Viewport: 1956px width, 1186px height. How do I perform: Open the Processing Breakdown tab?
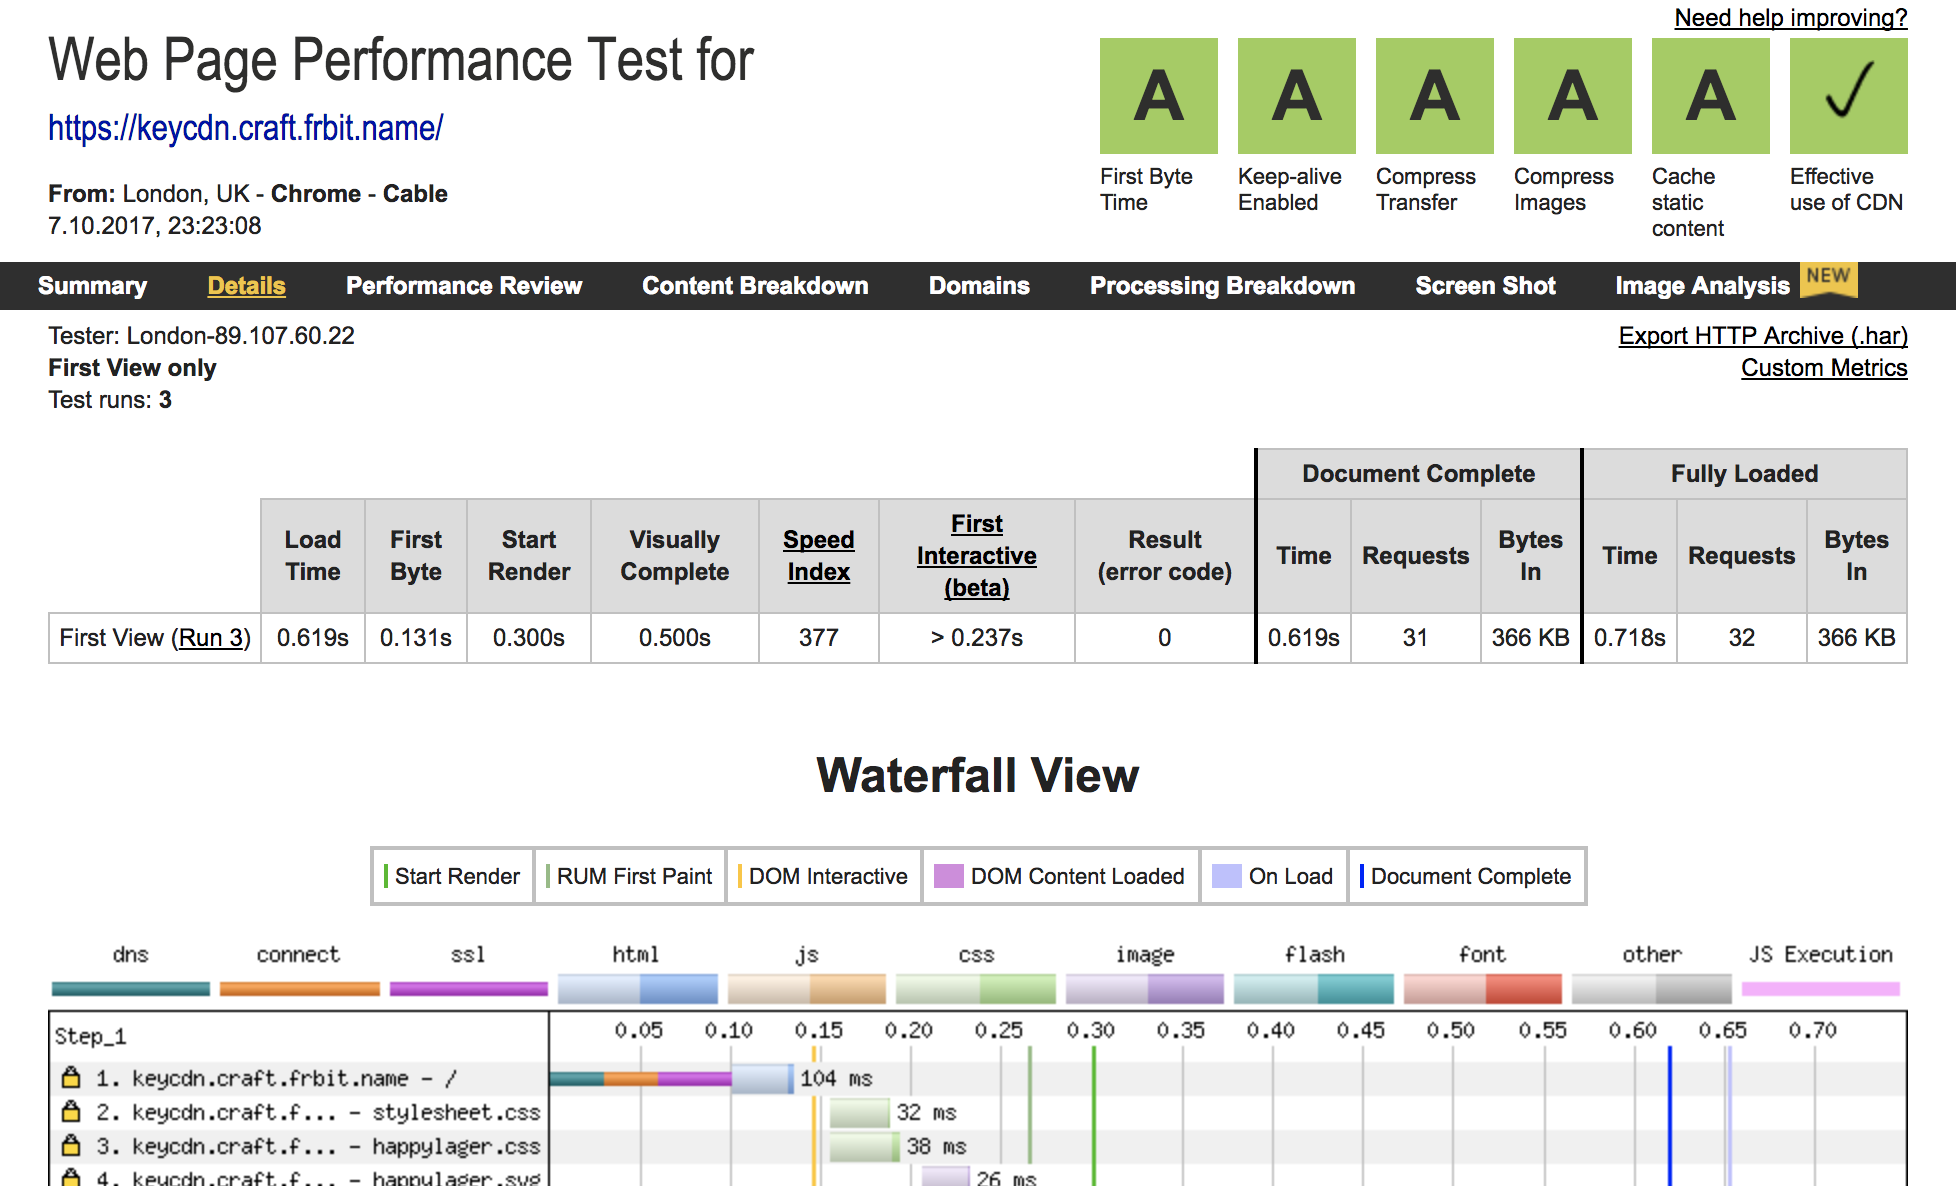pyautogui.click(x=1222, y=286)
